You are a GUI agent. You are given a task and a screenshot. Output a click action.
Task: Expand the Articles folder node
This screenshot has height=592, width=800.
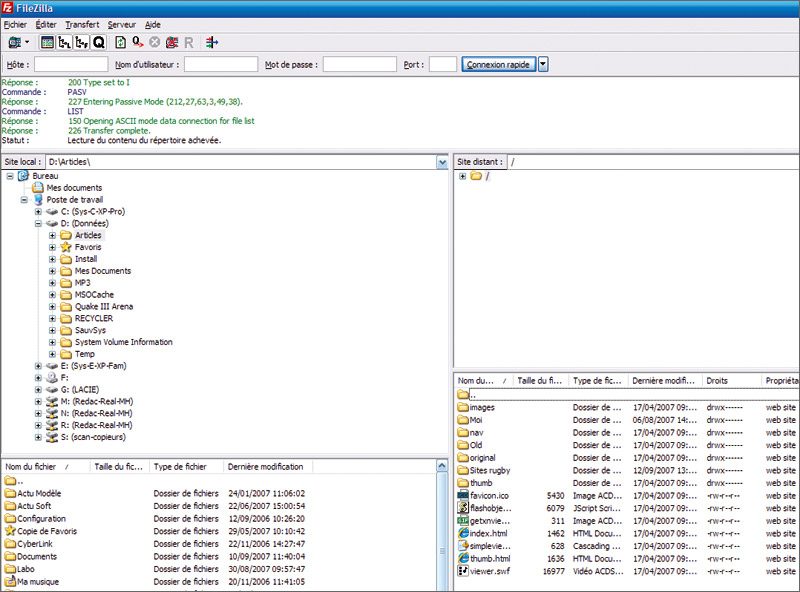pyautogui.click(x=52, y=235)
